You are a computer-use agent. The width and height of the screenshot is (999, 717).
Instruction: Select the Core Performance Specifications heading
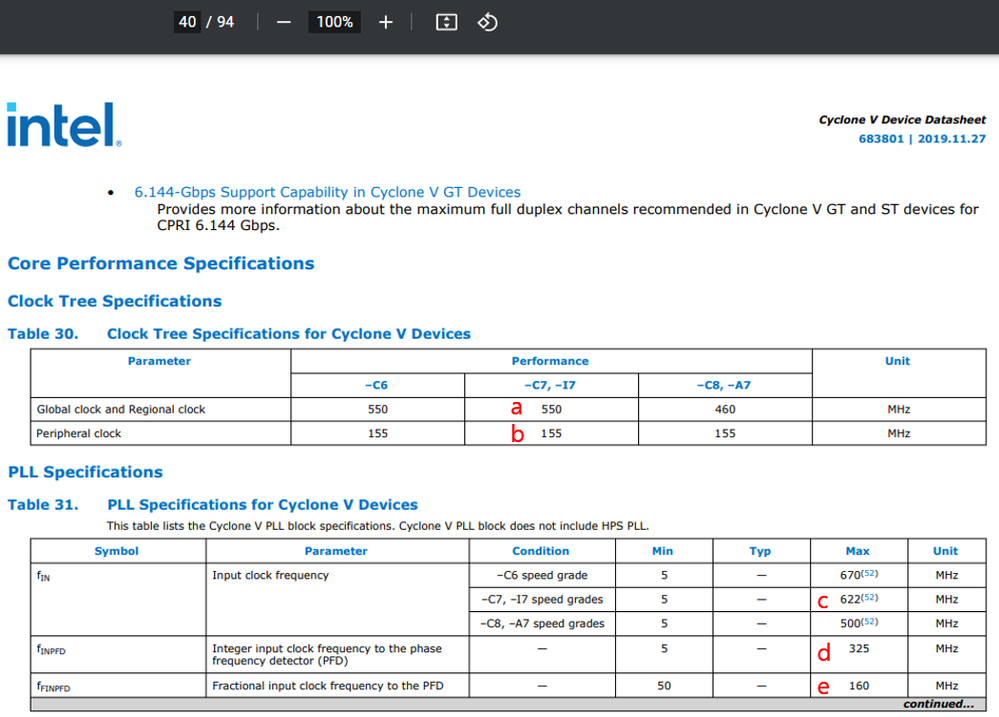point(161,264)
